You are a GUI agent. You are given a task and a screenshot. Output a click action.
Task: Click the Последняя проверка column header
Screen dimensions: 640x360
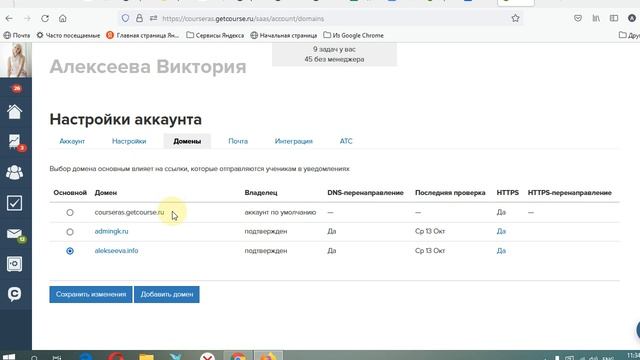point(450,193)
